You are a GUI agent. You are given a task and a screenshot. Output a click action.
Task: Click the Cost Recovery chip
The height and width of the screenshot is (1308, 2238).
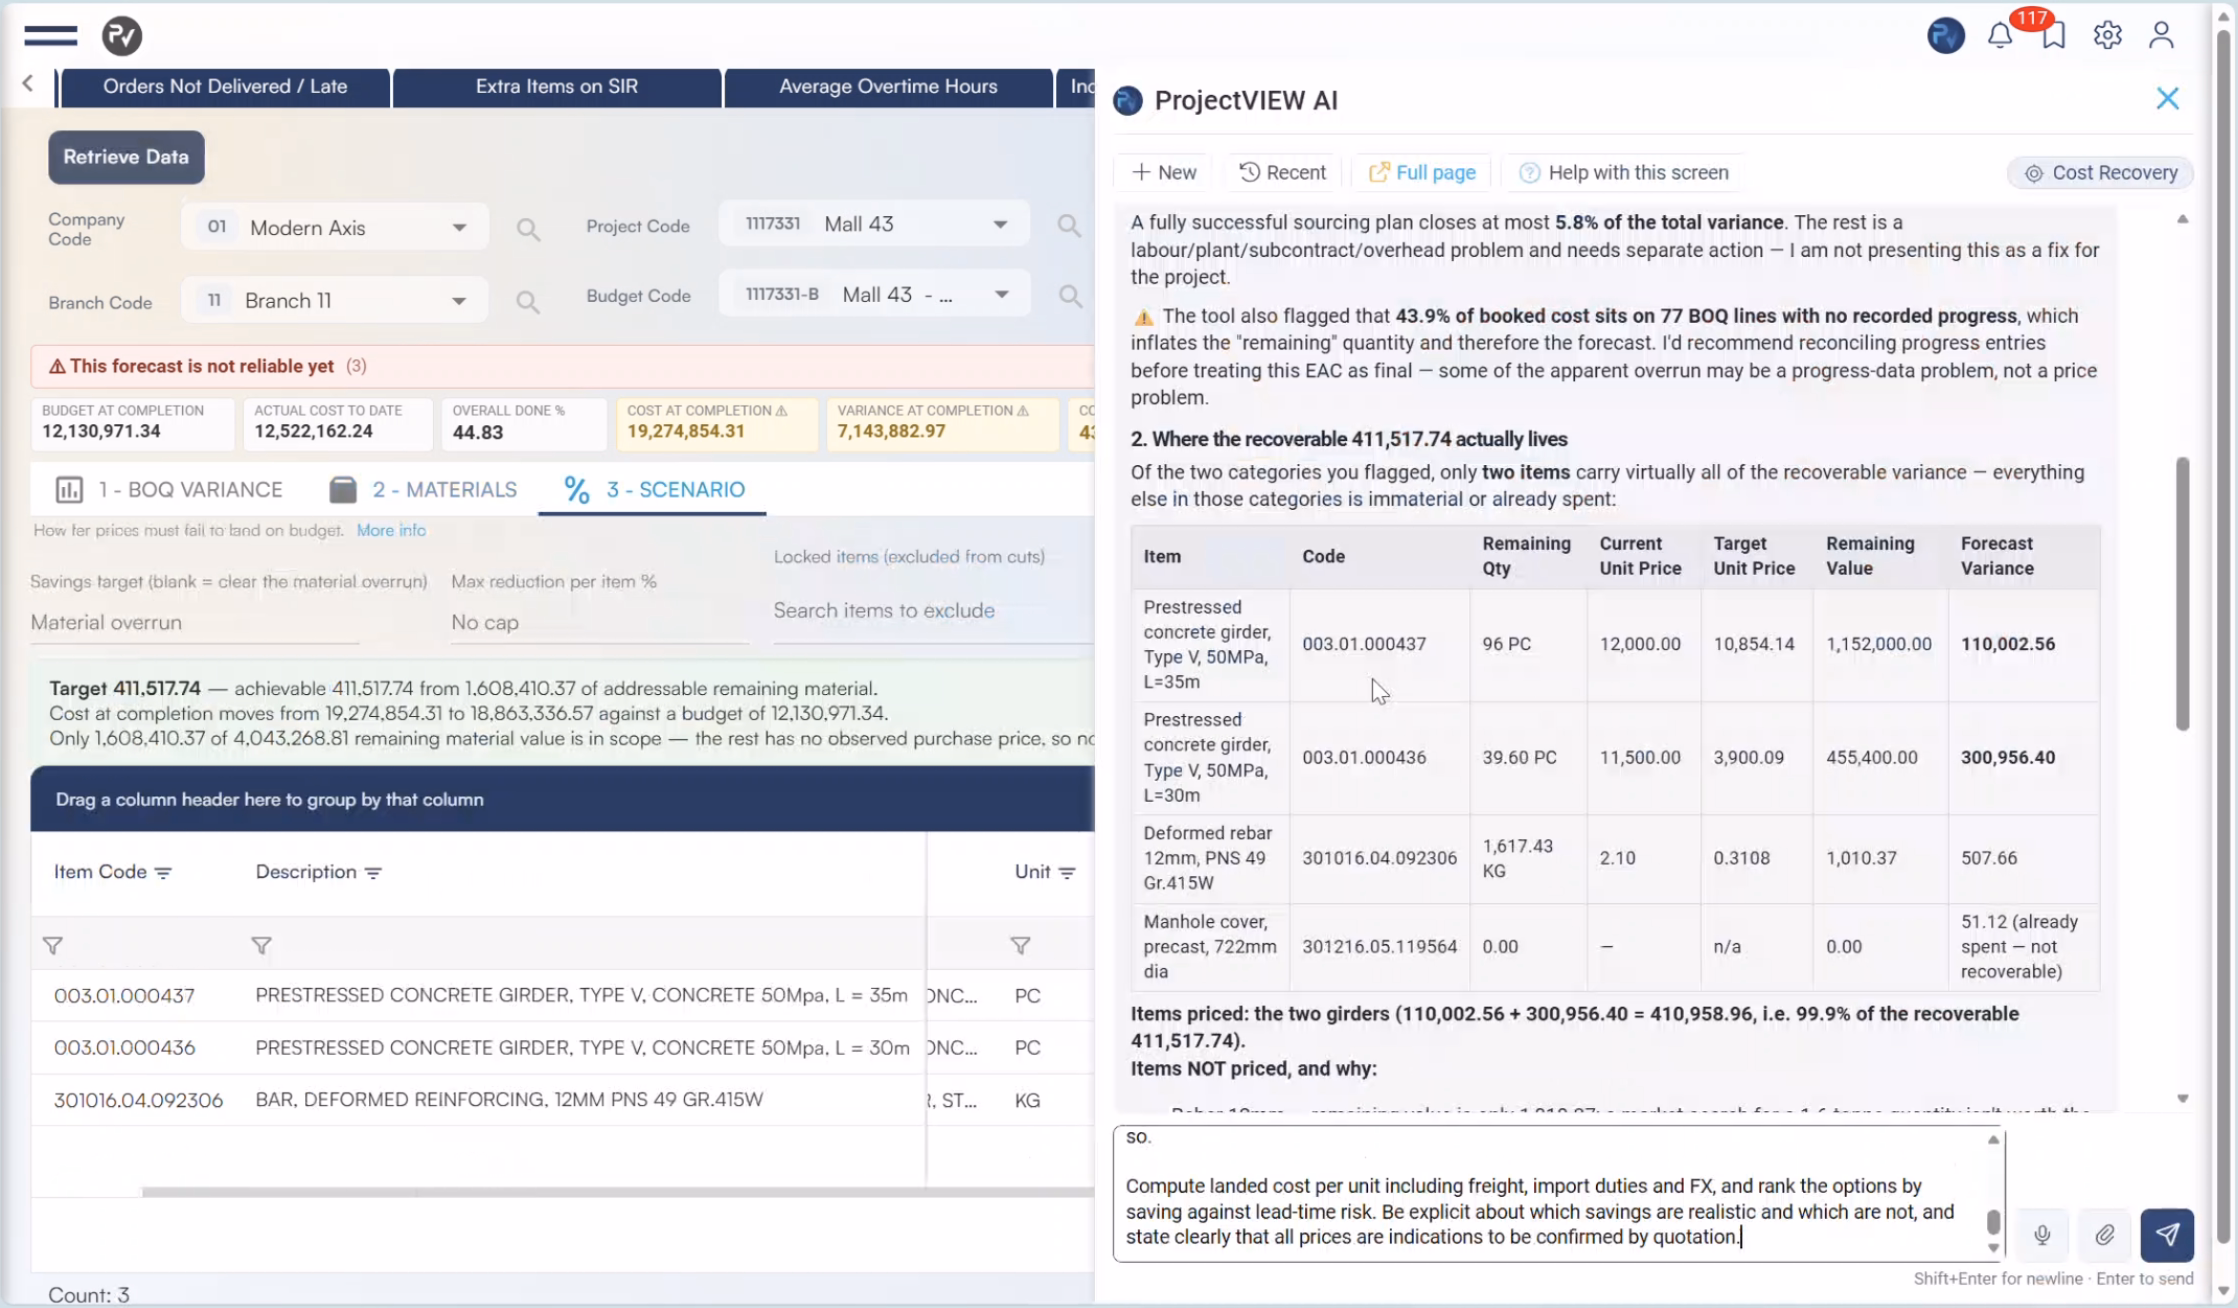[x=2100, y=172]
